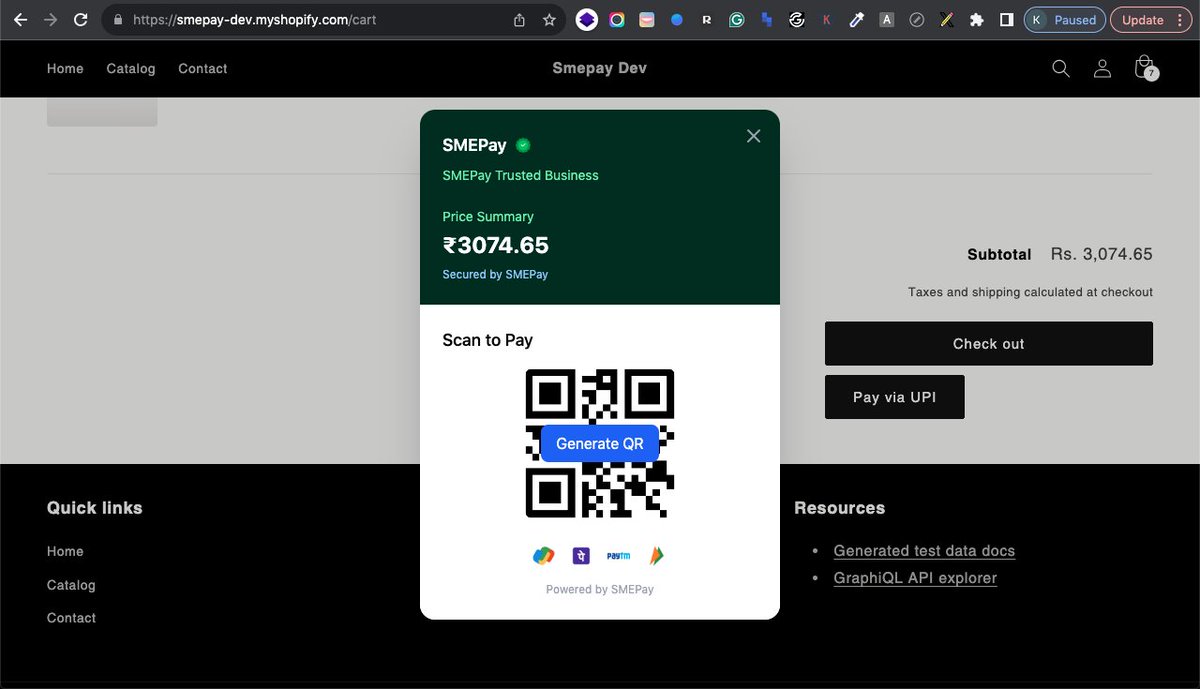The image size is (1200, 689).
Task: Open the Contact menu item in header
Action: click(x=203, y=68)
